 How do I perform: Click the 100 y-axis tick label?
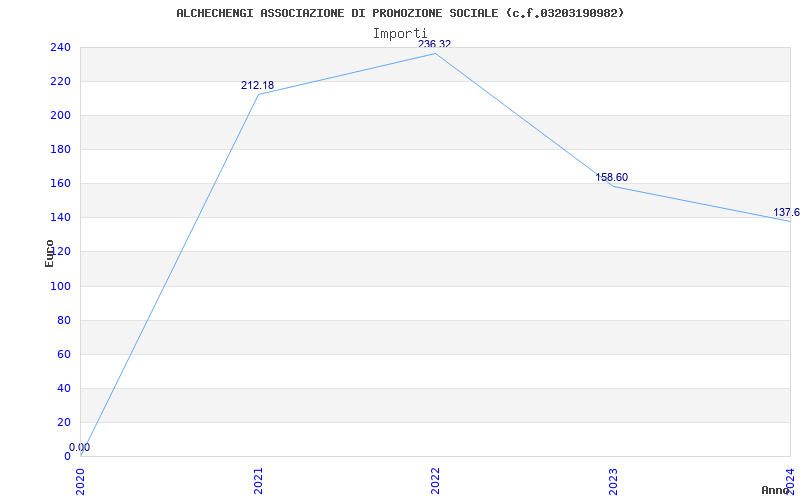pyautogui.click(x=60, y=286)
